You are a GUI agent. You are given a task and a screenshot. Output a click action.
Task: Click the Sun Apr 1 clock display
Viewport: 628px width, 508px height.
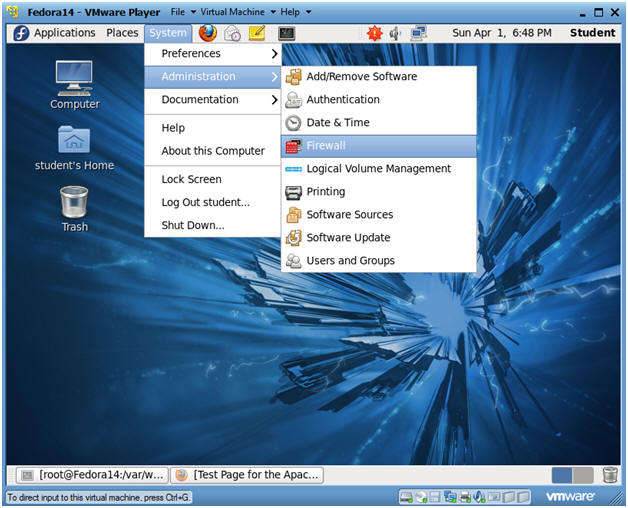(501, 33)
